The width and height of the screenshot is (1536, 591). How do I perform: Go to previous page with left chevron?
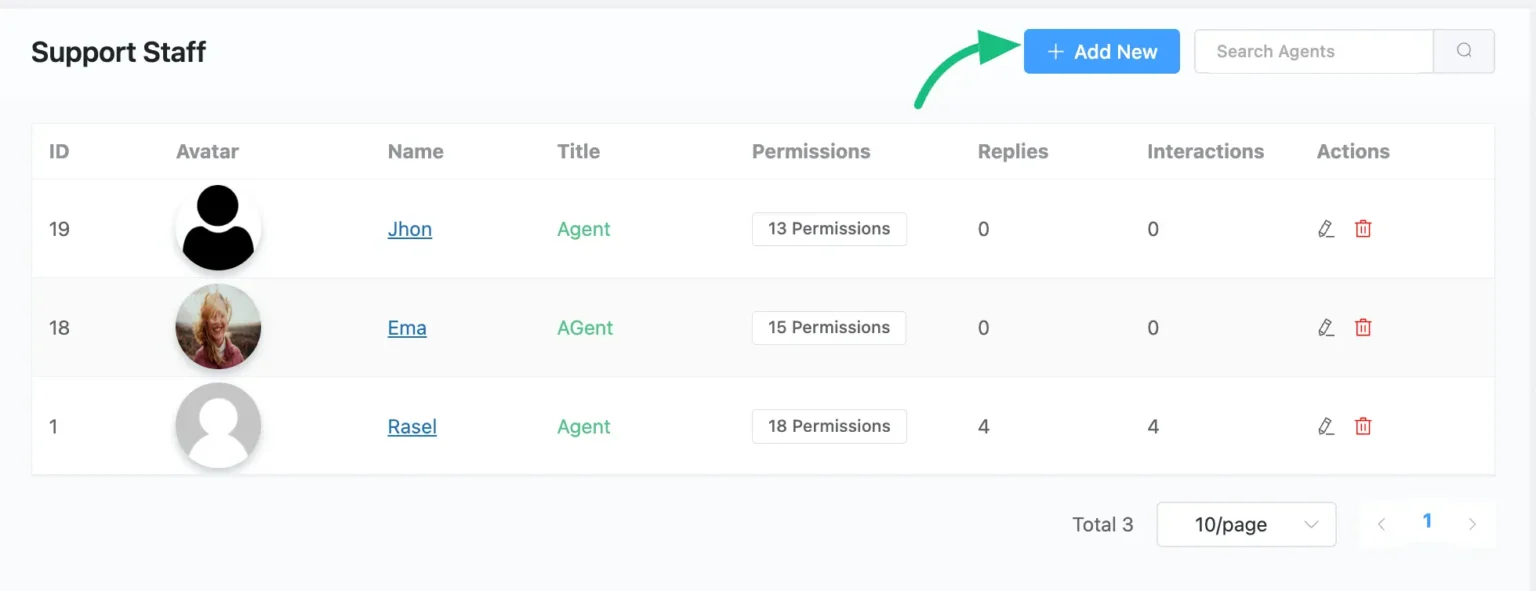point(1381,524)
